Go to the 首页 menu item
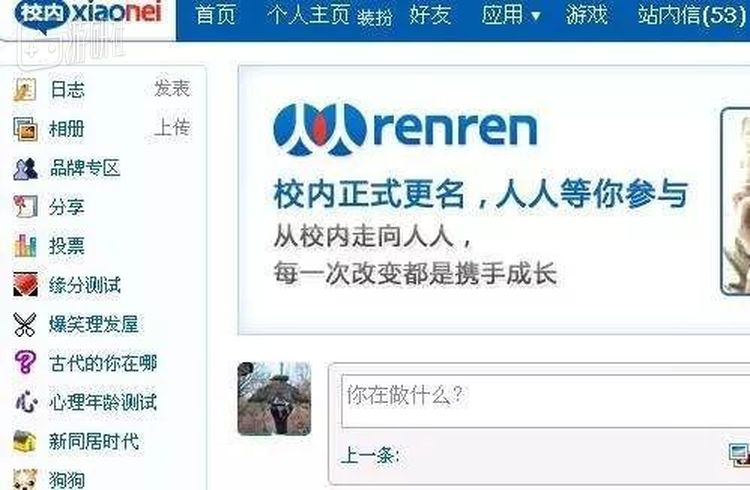This screenshot has width=750, height=490. (x=216, y=15)
